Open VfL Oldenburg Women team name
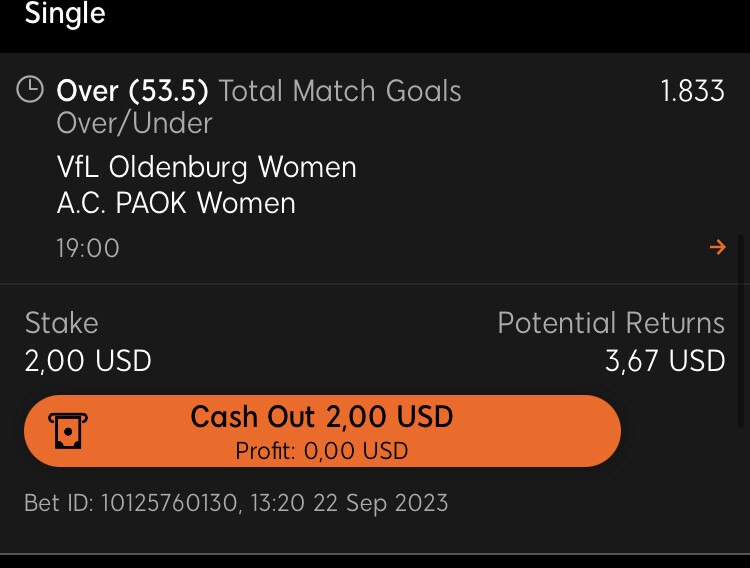 click(x=207, y=167)
